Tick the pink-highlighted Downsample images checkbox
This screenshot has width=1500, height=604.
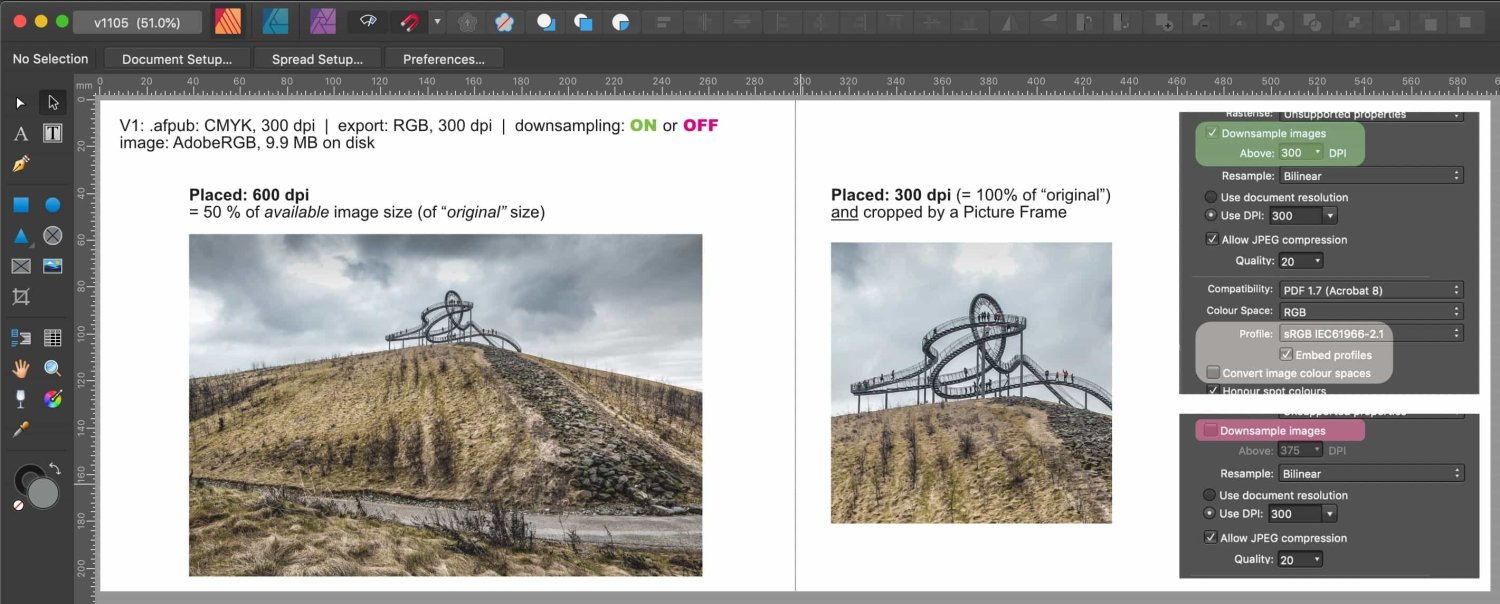point(1211,431)
